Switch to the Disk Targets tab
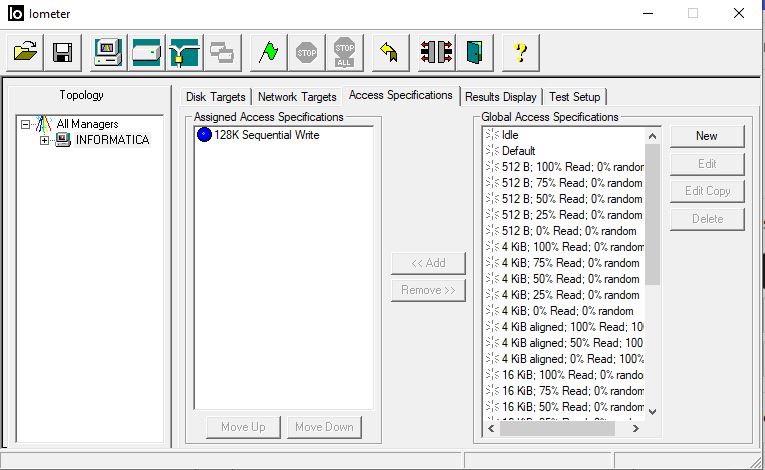Viewport: 765px width, 470px height. click(x=215, y=97)
